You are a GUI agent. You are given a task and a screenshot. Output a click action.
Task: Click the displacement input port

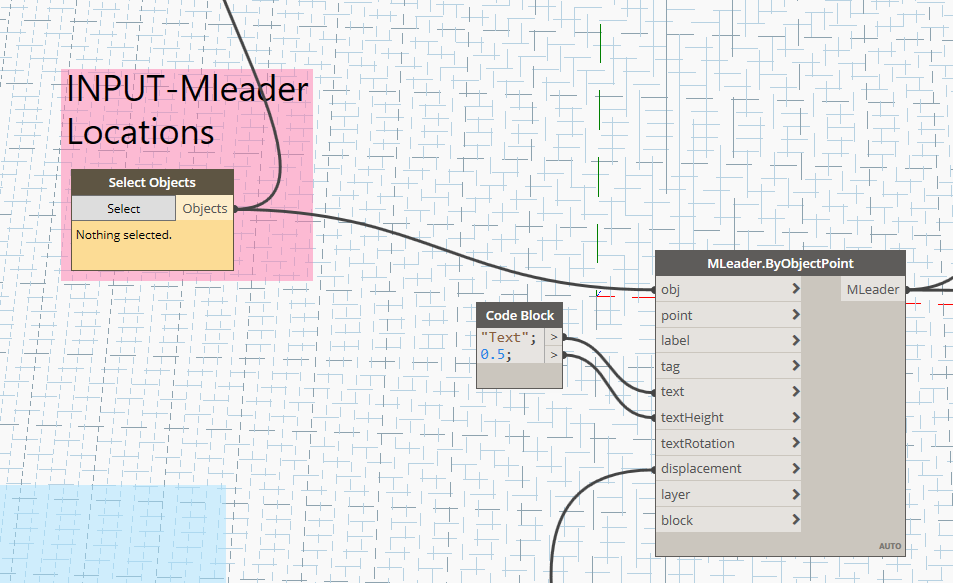coord(728,469)
